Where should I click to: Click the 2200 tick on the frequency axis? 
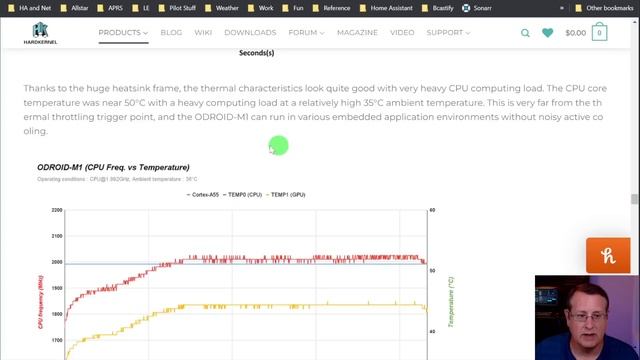click(x=57, y=210)
